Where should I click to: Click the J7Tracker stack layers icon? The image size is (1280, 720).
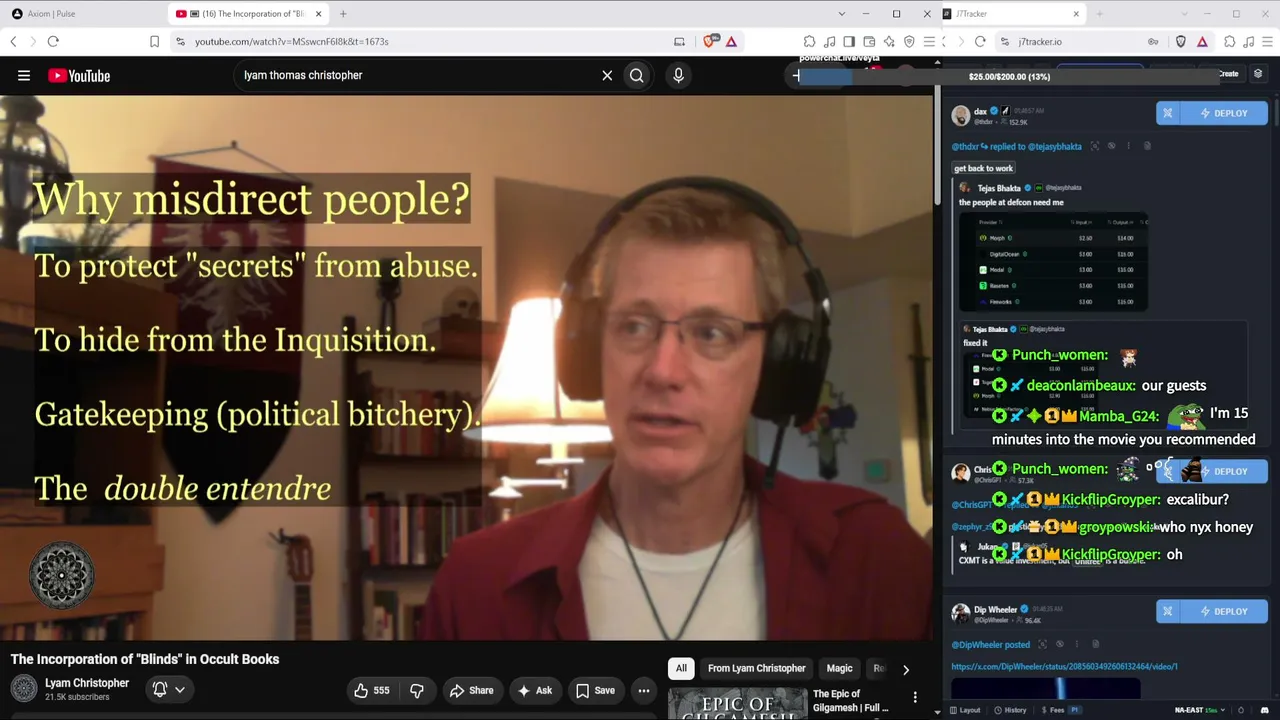point(1258,74)
